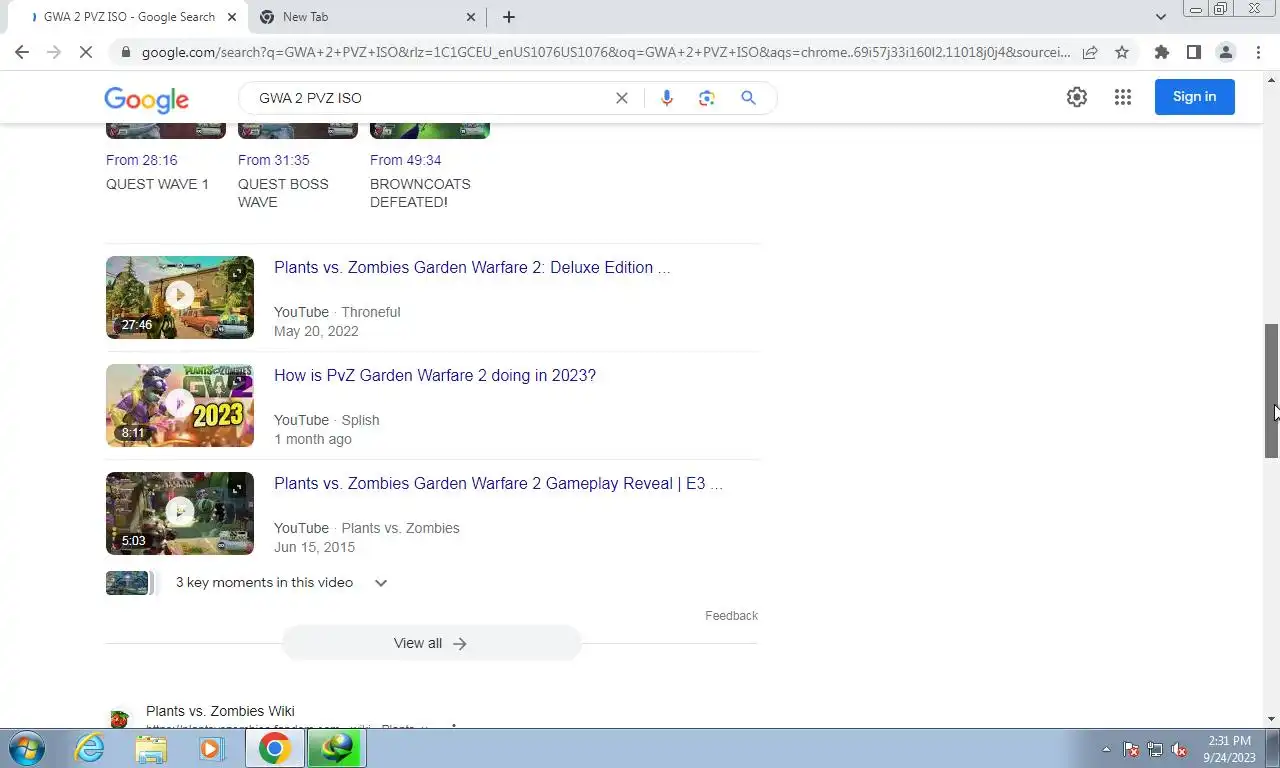1280x768 pixels.
Task: Open a new tab with plus
Action: pyautogui.click(x=508, y=17)
